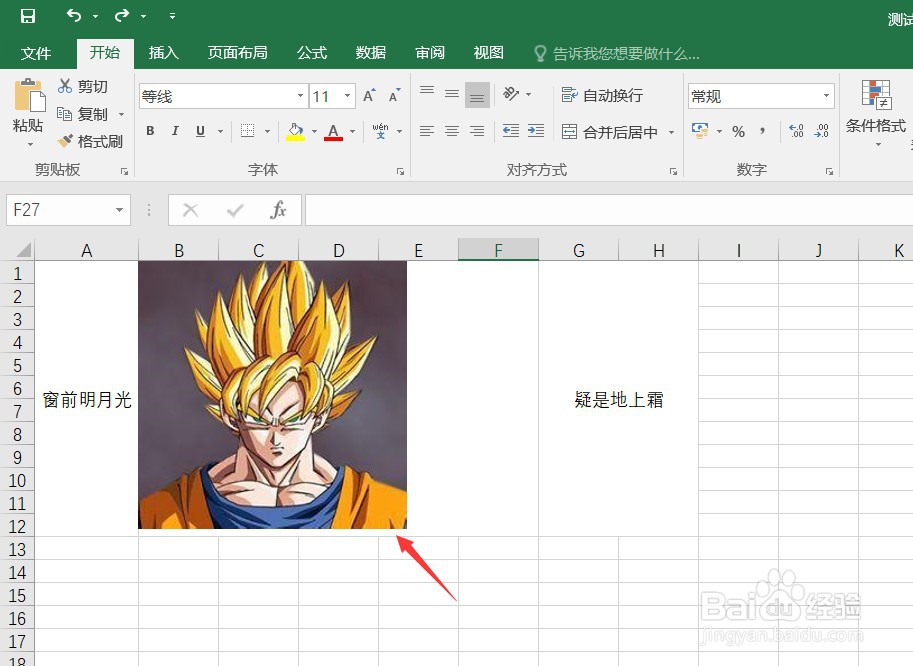Apply yellow fill color bucket
Viewport: 913px width, 666px height.
click(295, 132)
